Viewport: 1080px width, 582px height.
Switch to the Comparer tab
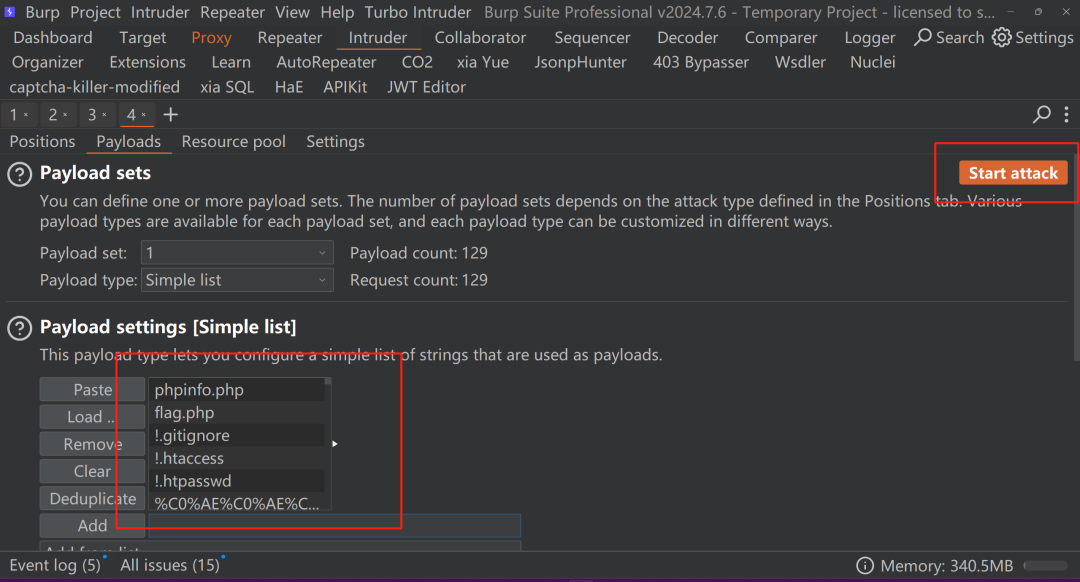(x=781, y=37)
